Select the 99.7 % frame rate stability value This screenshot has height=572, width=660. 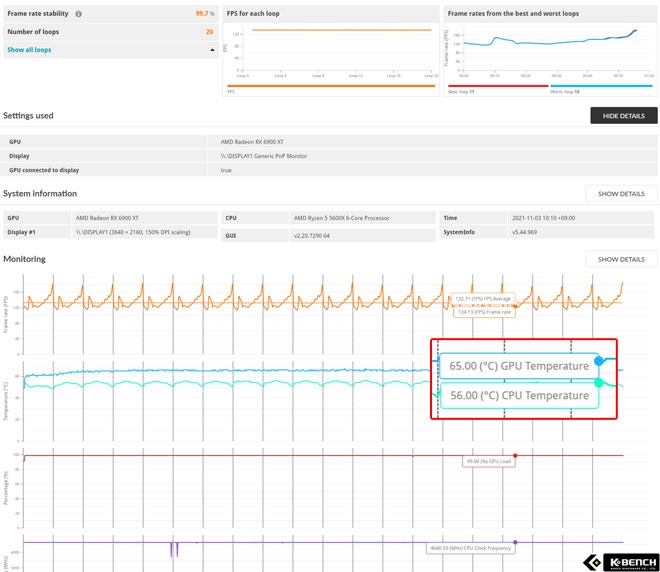tap(205, 13)
